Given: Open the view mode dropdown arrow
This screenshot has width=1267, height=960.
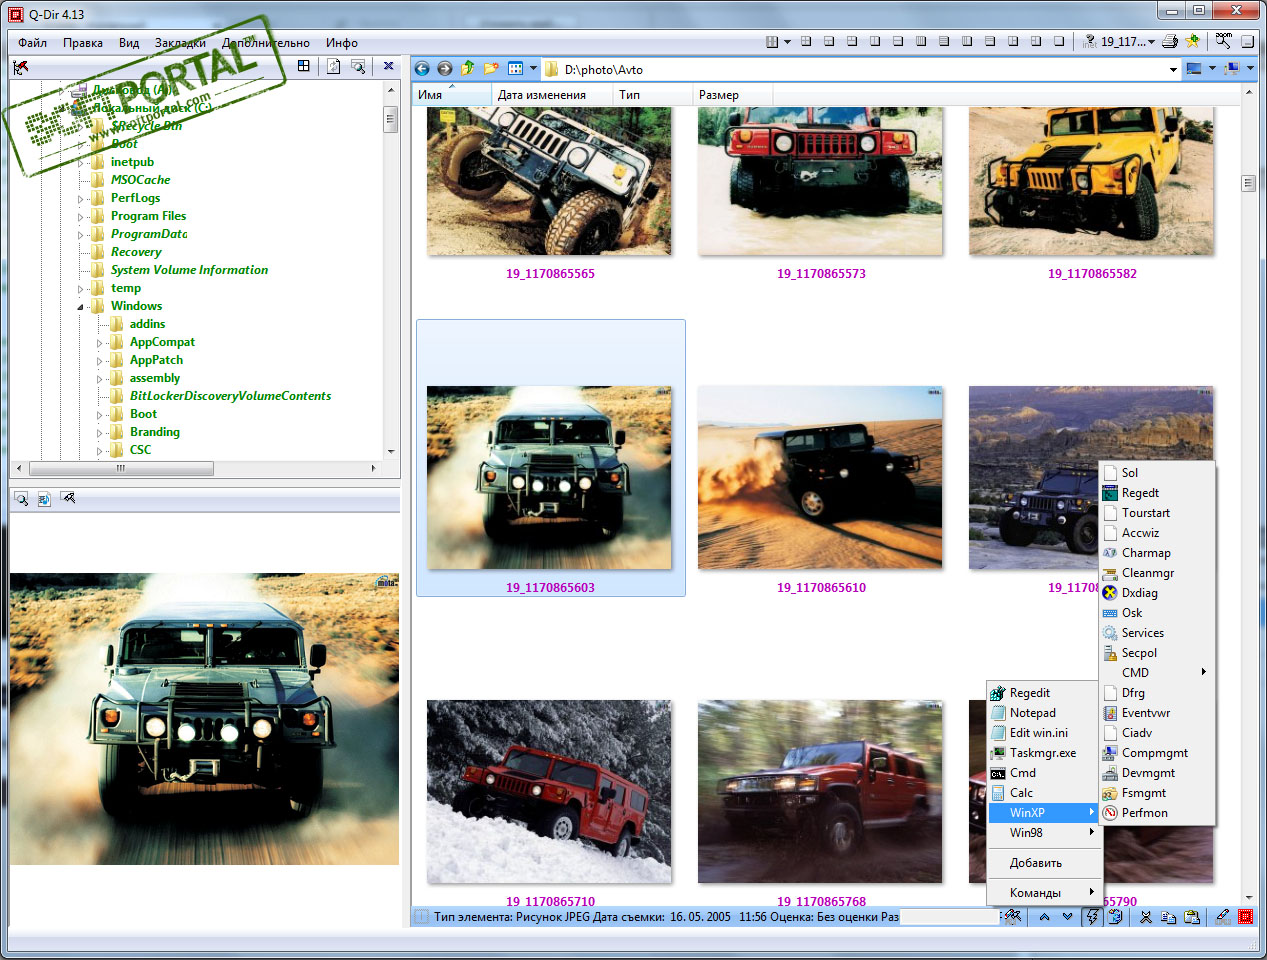Looking at the screenshot, I should (x=533, y=69).
